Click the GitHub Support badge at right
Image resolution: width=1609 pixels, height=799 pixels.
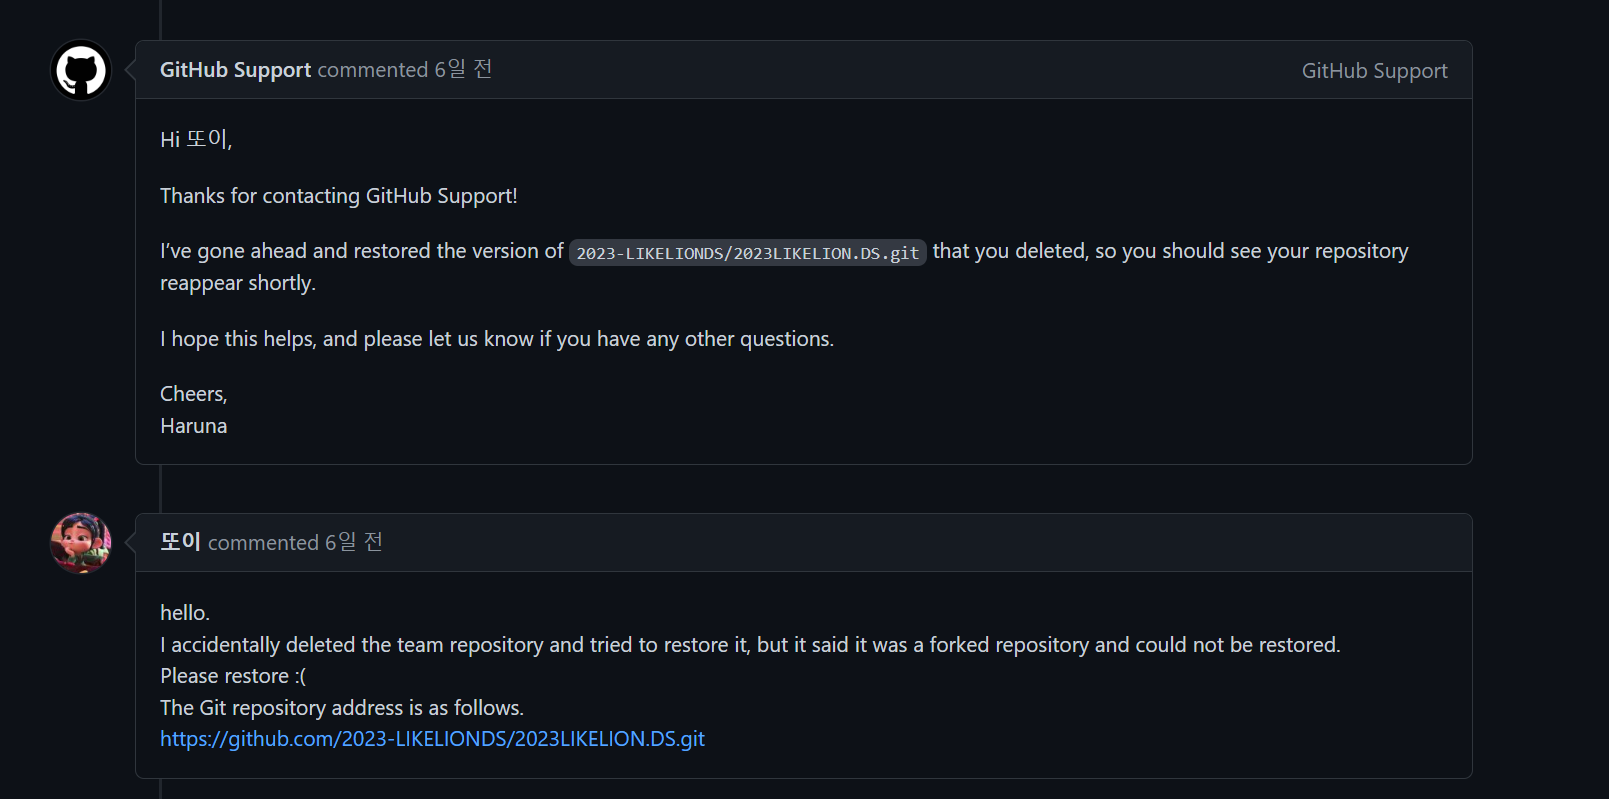(1374, 71)
